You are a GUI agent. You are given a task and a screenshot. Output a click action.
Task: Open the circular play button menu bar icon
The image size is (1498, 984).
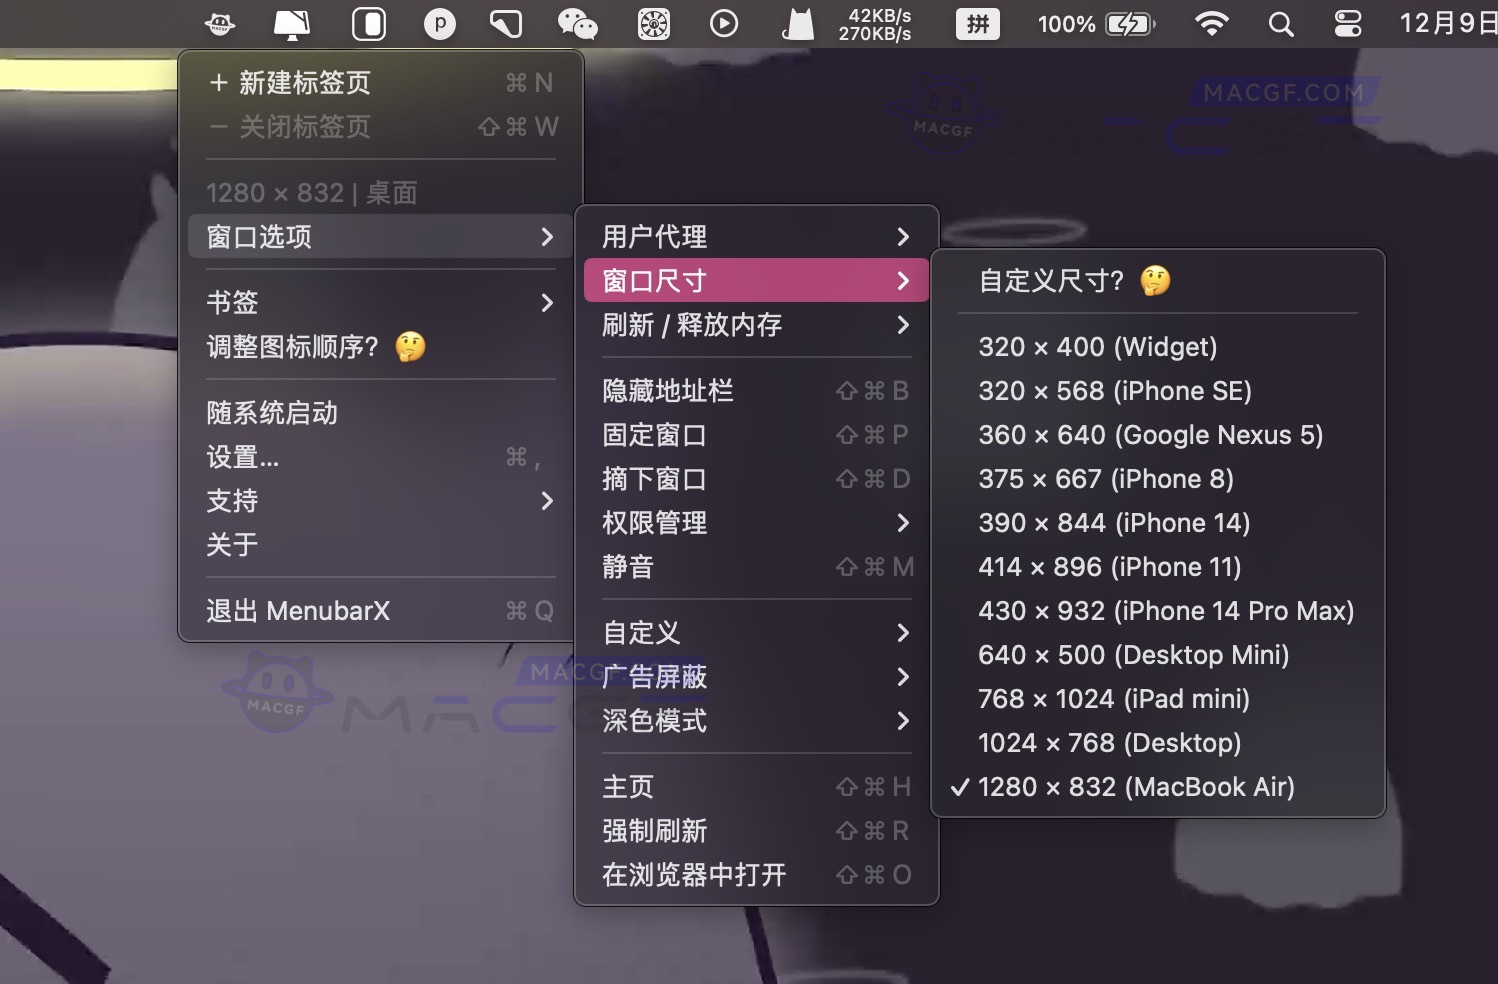(723, 23)
